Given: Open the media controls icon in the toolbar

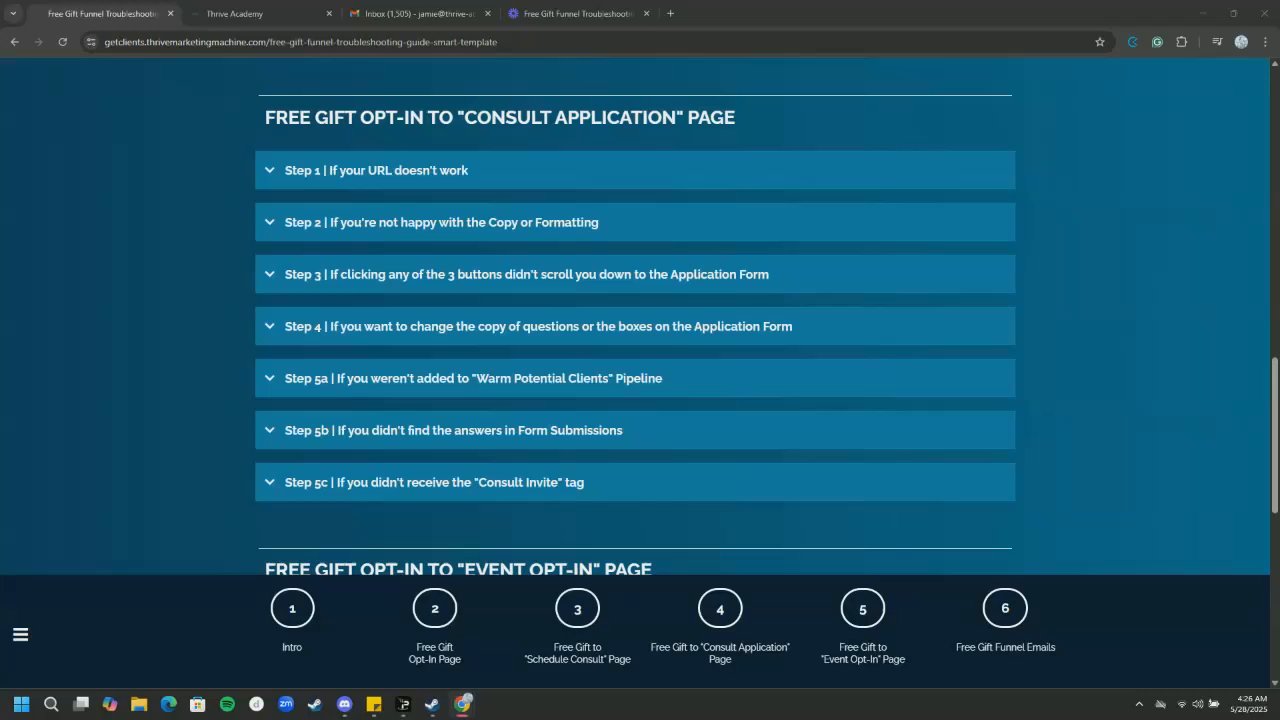Looking at the screenshot, I should [1217, 42].
